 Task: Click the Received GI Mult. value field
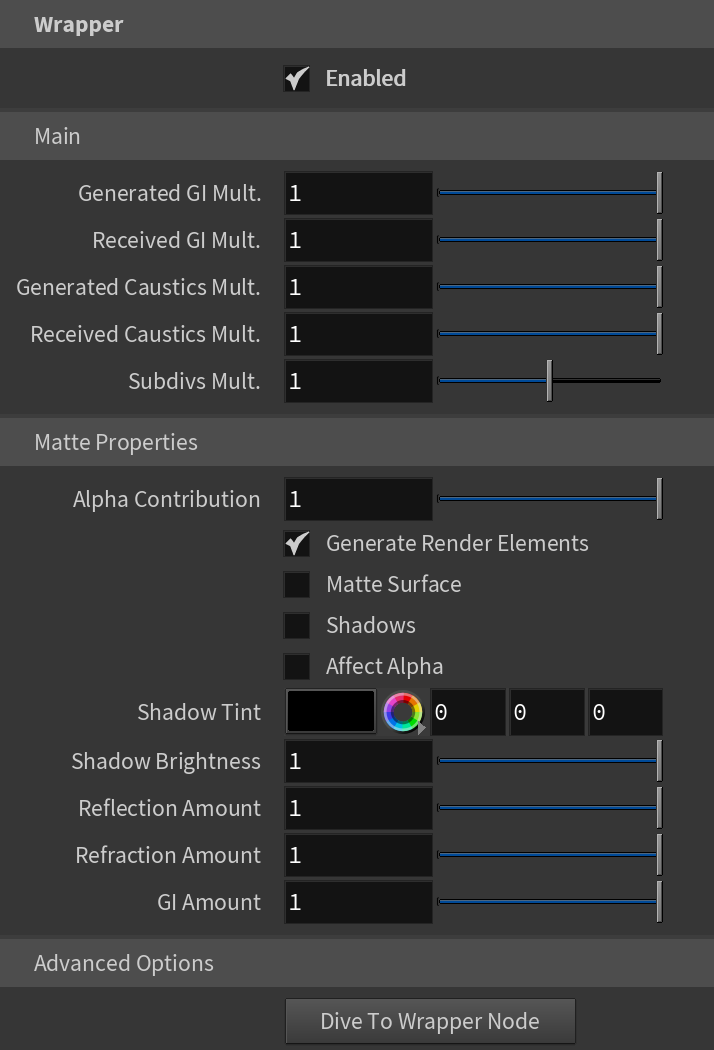[358, 240]
